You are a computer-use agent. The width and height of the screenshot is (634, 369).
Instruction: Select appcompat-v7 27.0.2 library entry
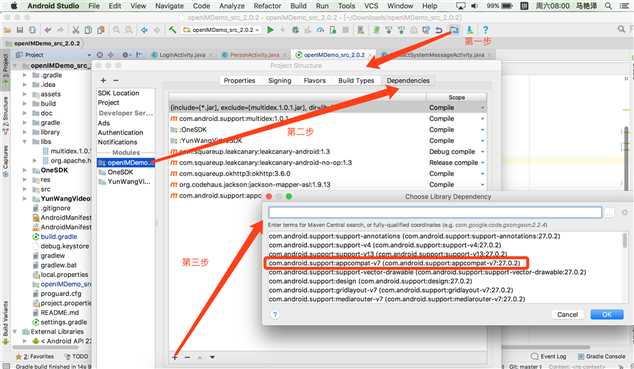coord(395,263)
